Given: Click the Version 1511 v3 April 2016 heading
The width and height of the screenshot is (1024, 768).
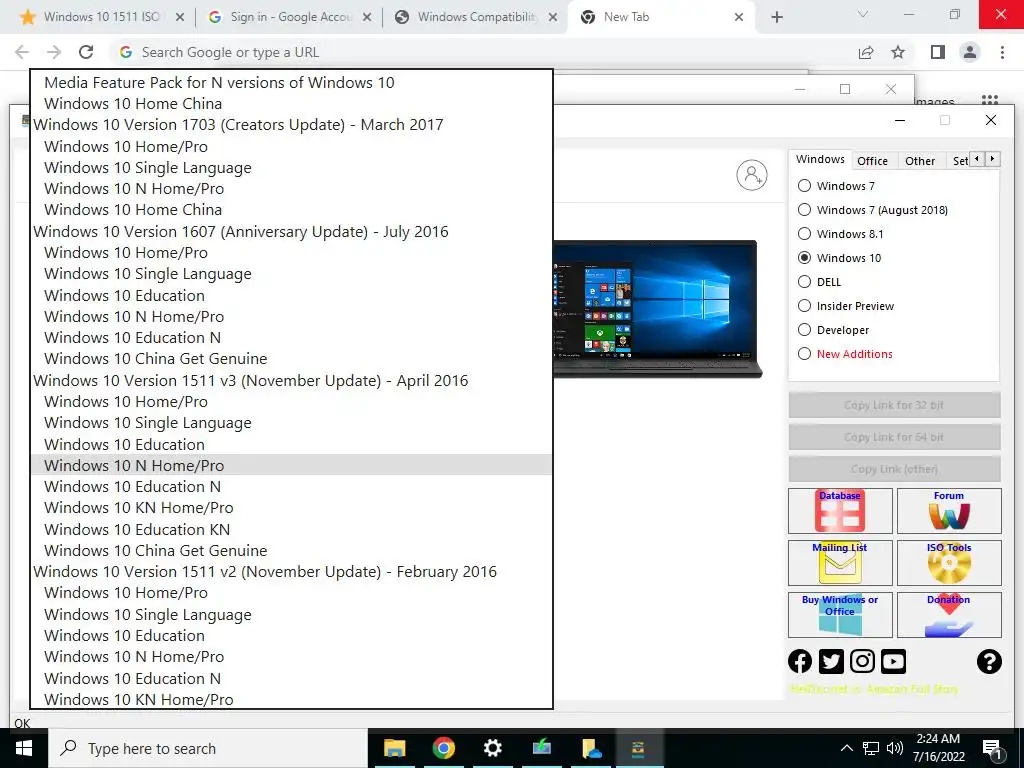Looking at the screenshot, I should click(251, 380).
